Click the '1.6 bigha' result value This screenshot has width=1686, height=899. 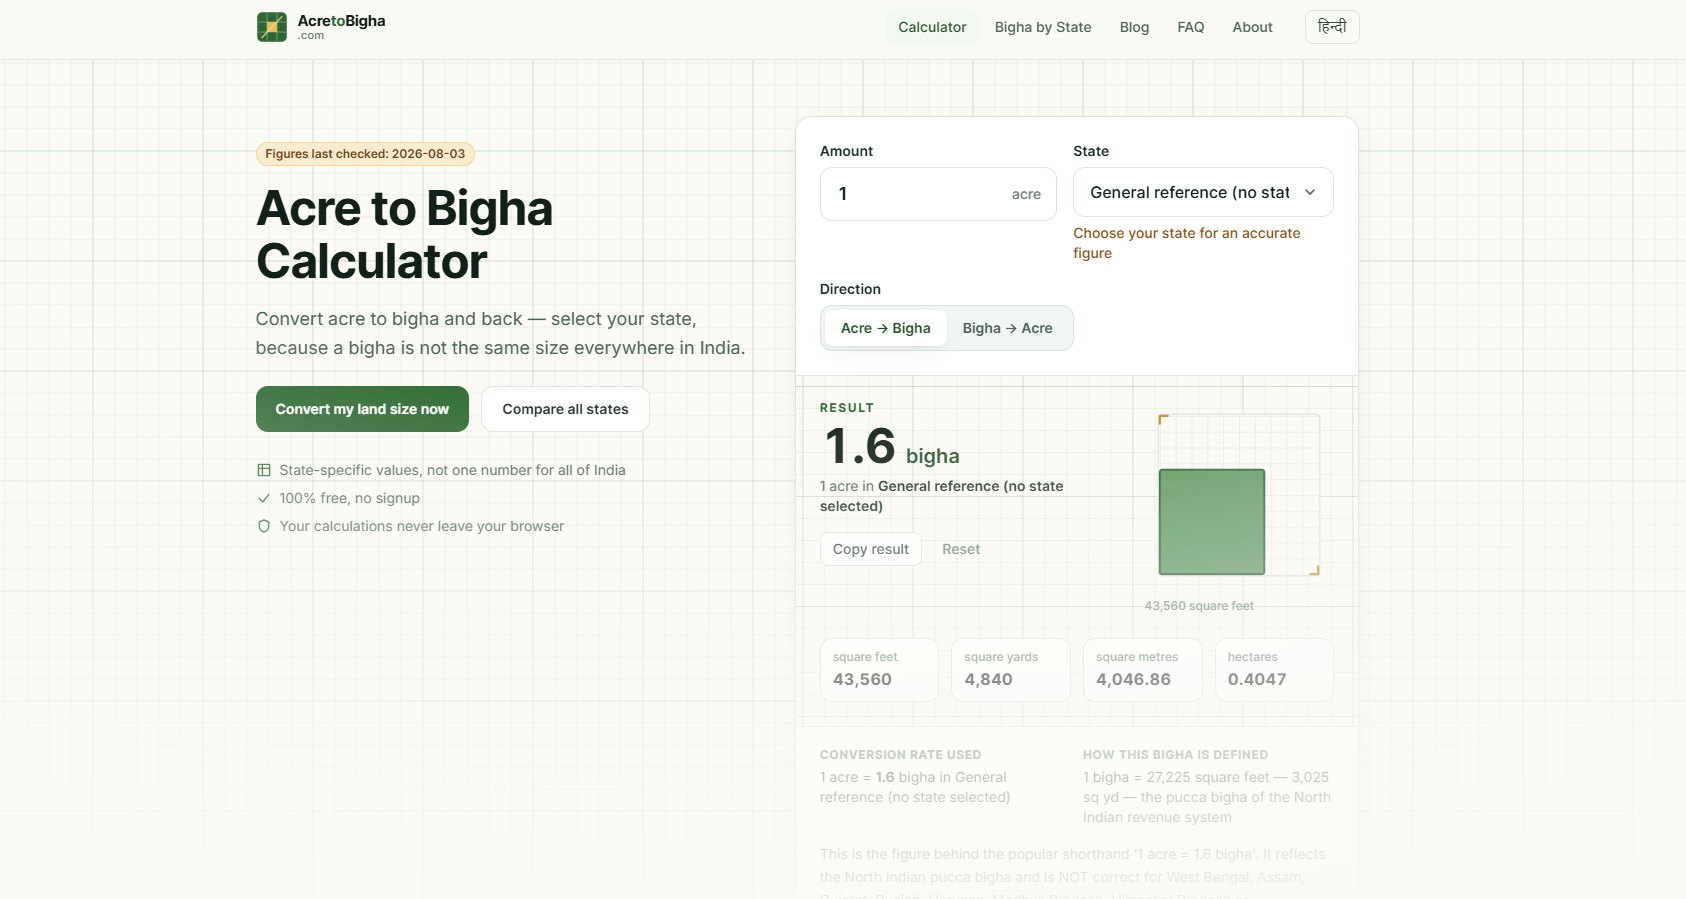tap(892, 447)
